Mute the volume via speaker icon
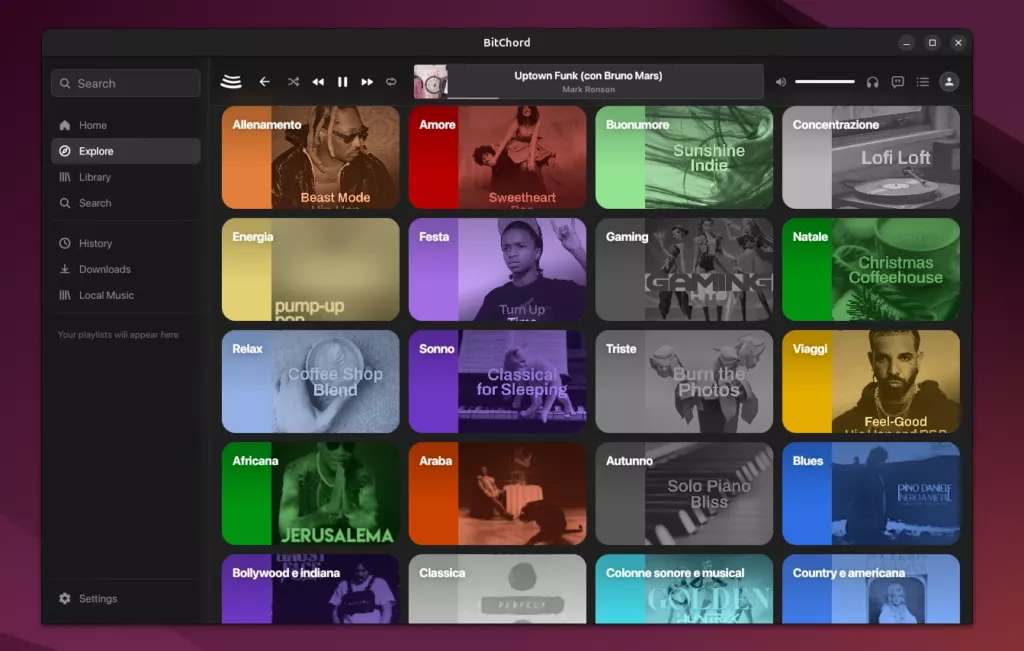Viewport: 1024px width, 651px height. (x=780, y=82)
